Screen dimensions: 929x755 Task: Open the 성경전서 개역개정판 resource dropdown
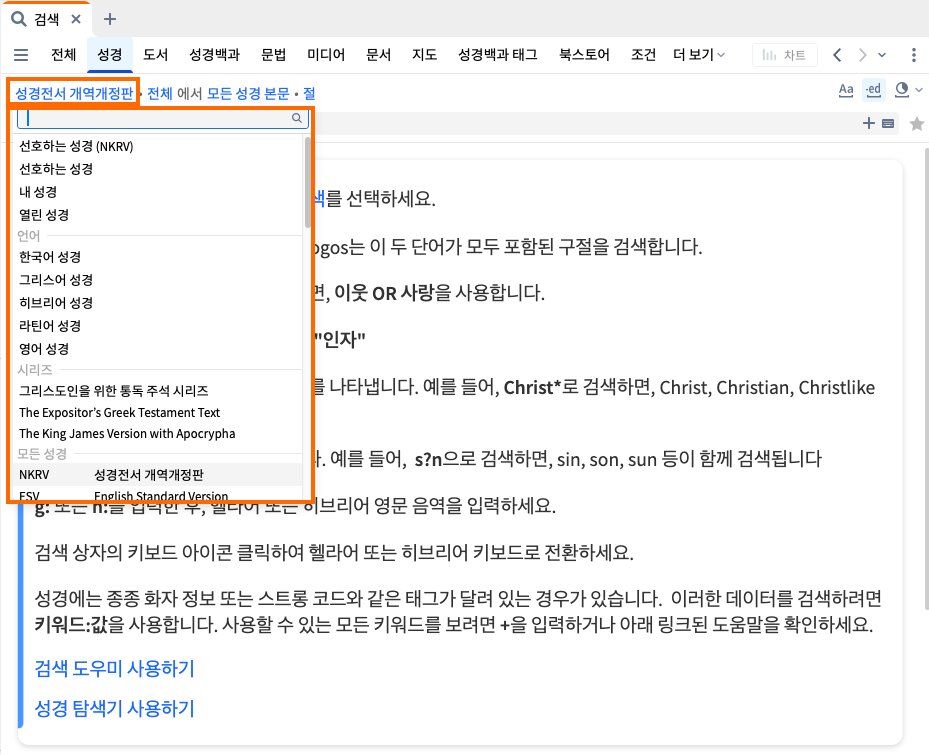click(74, 94)
